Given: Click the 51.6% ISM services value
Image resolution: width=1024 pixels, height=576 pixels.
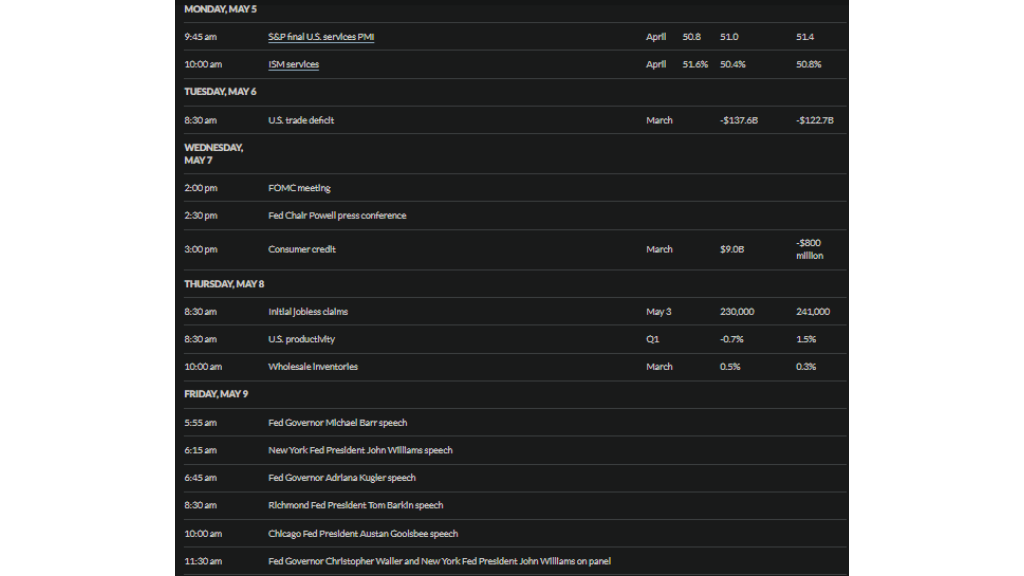Looking at the screenshot, I should coord(695,64).
